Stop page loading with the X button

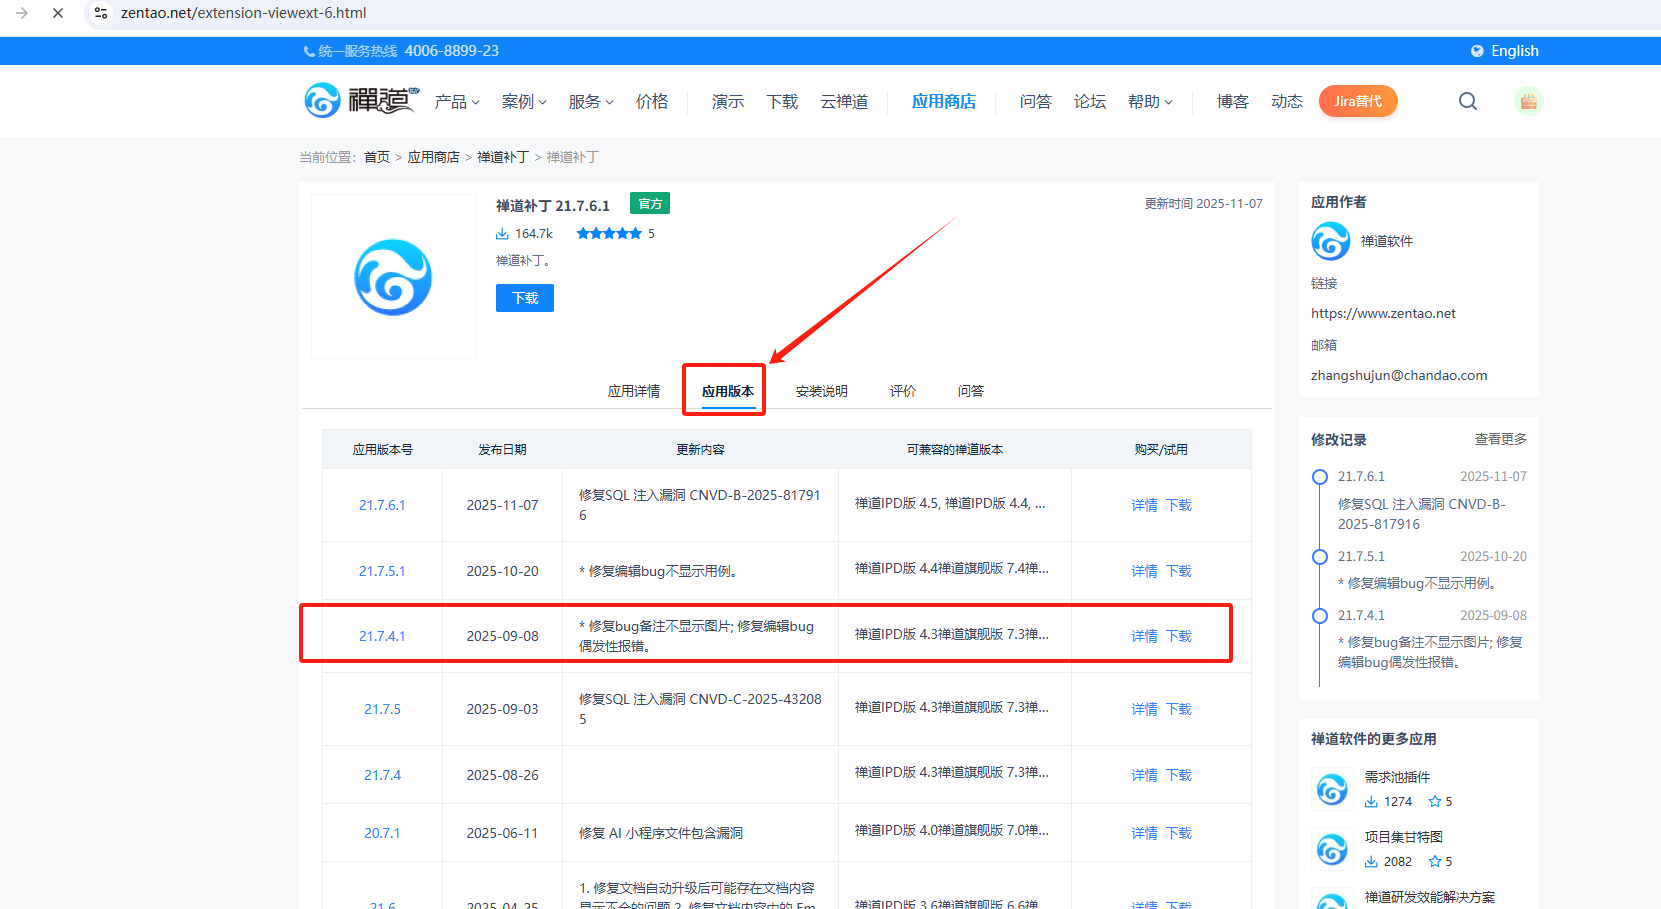tap(58, 13)
